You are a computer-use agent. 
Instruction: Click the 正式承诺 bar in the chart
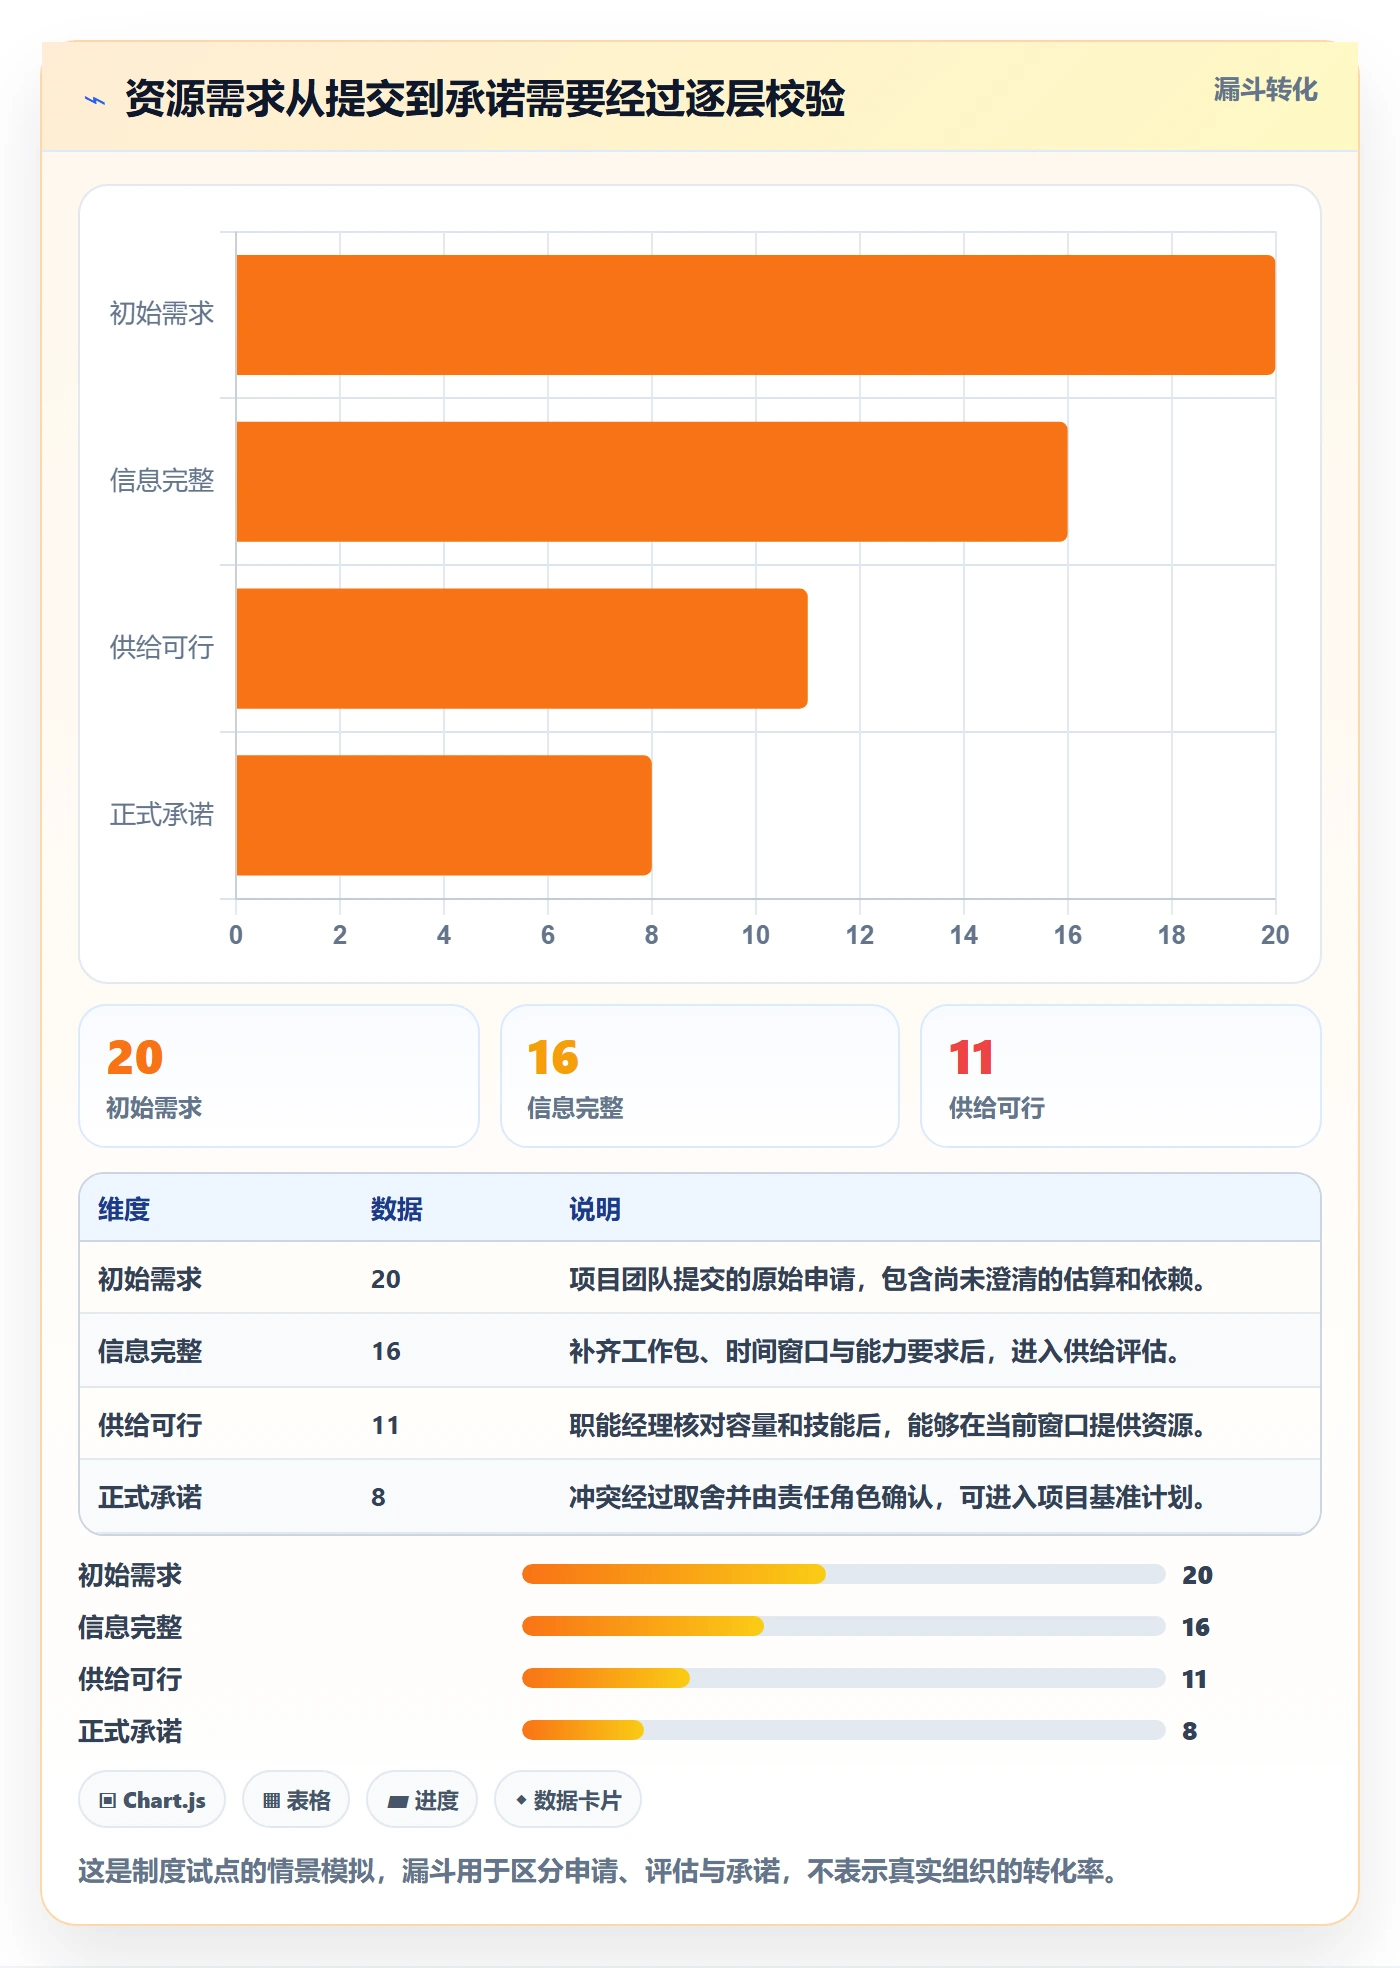point(443,815)
